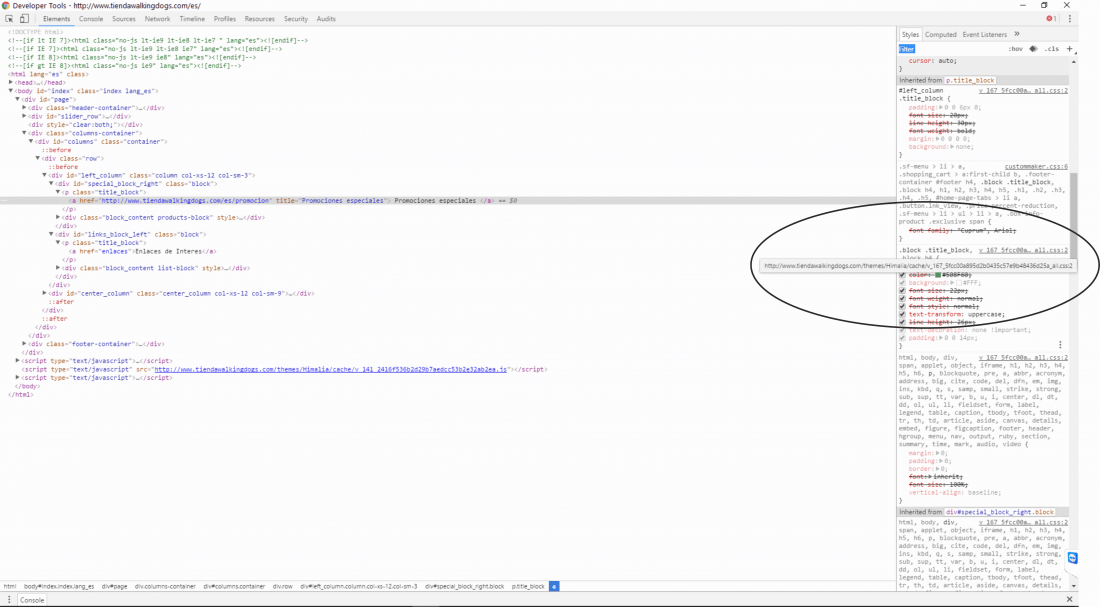Collapse the div#page node
Screen dimensions: 1100x607
coord(18,99)
